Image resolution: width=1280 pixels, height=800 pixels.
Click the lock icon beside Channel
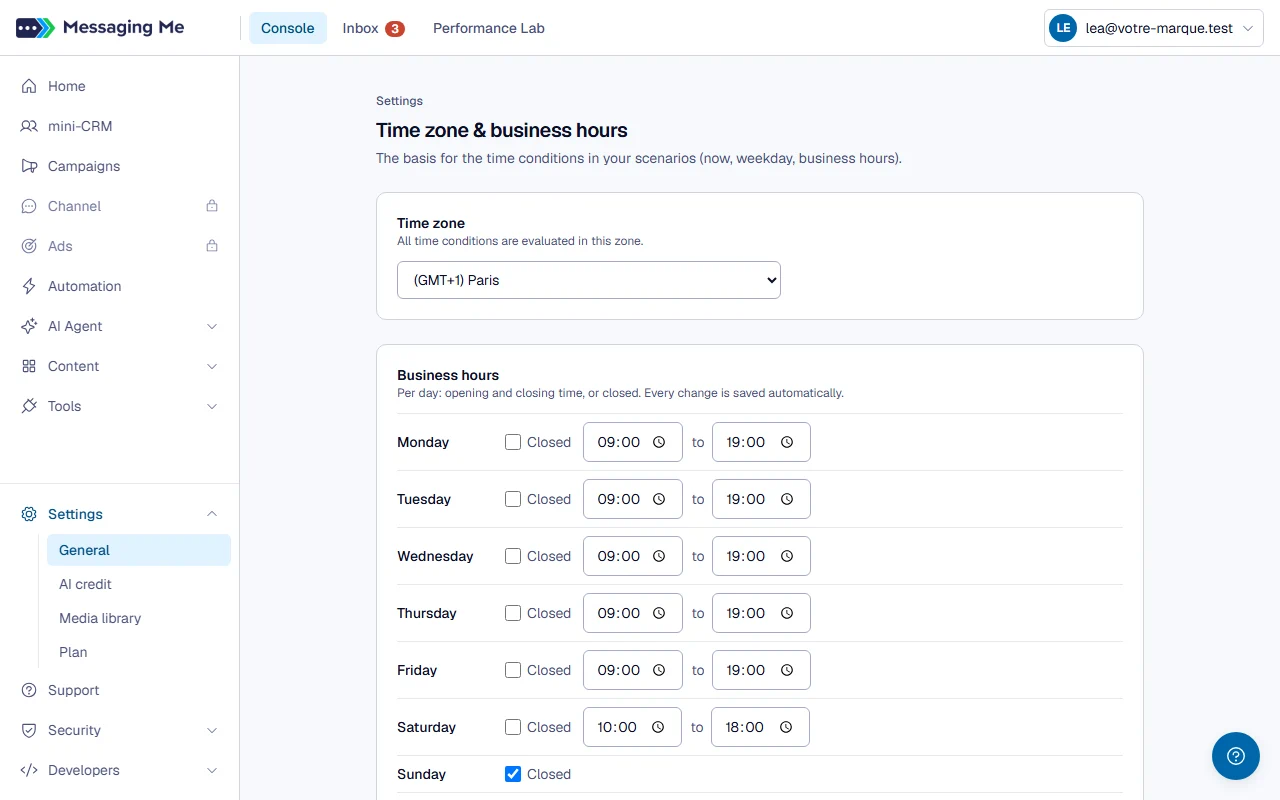pyautogui.click(x=212, y=206)
